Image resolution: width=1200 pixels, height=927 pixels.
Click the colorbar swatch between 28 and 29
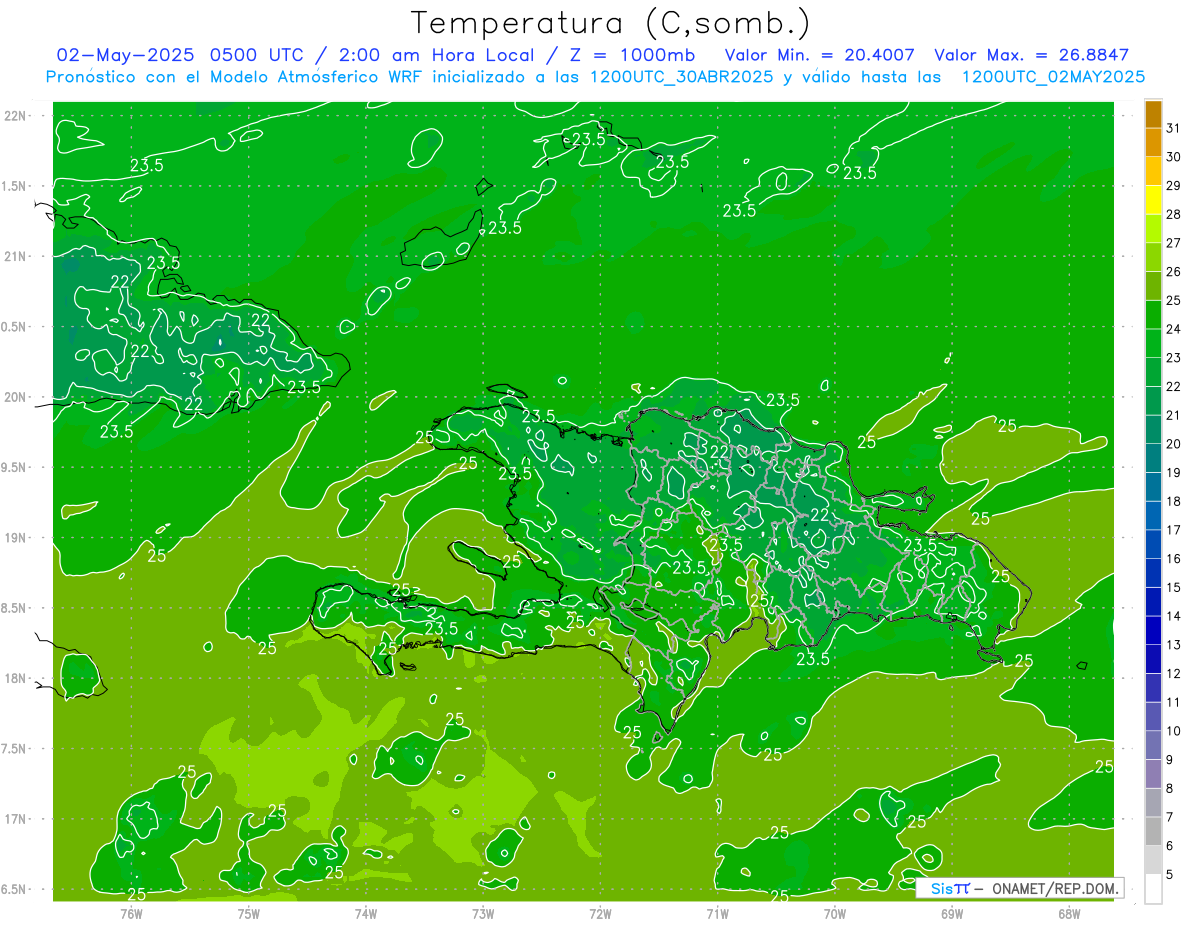coord(1153,200)
